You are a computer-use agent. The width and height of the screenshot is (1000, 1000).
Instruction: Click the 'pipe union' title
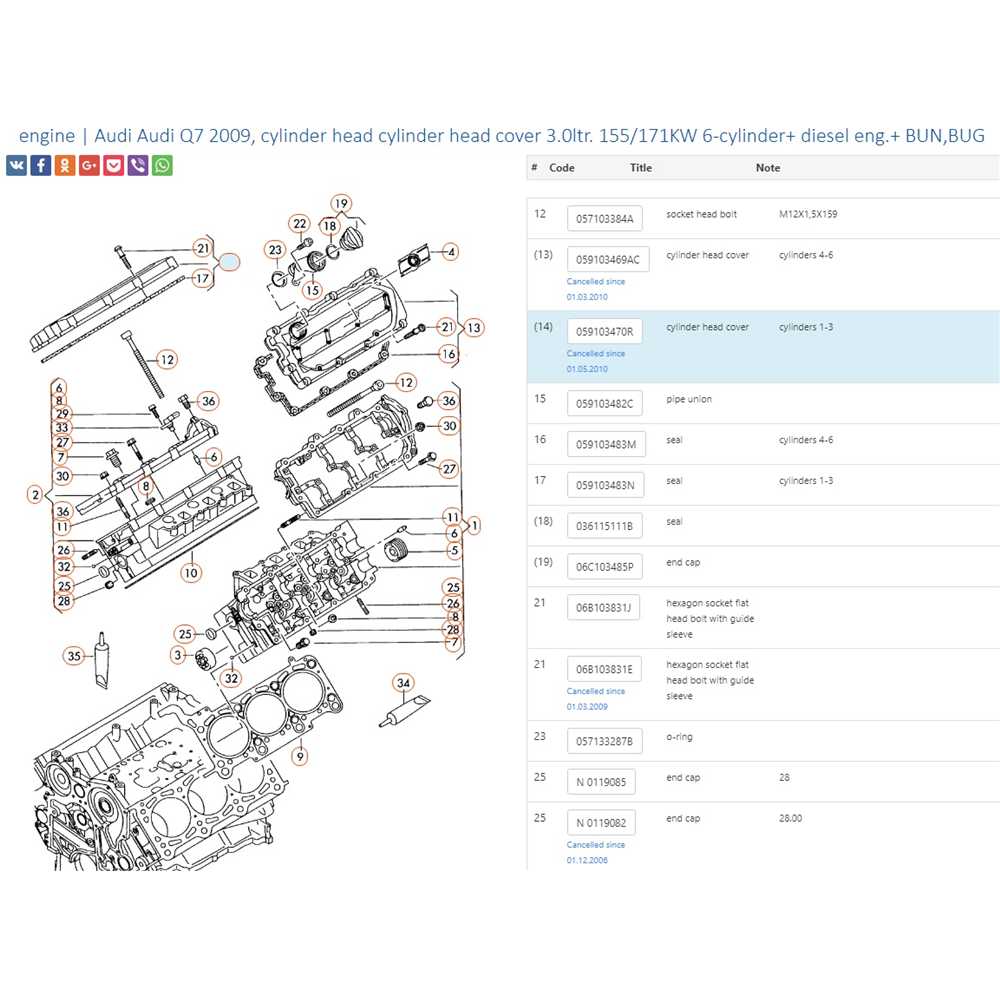click(689, 399)
